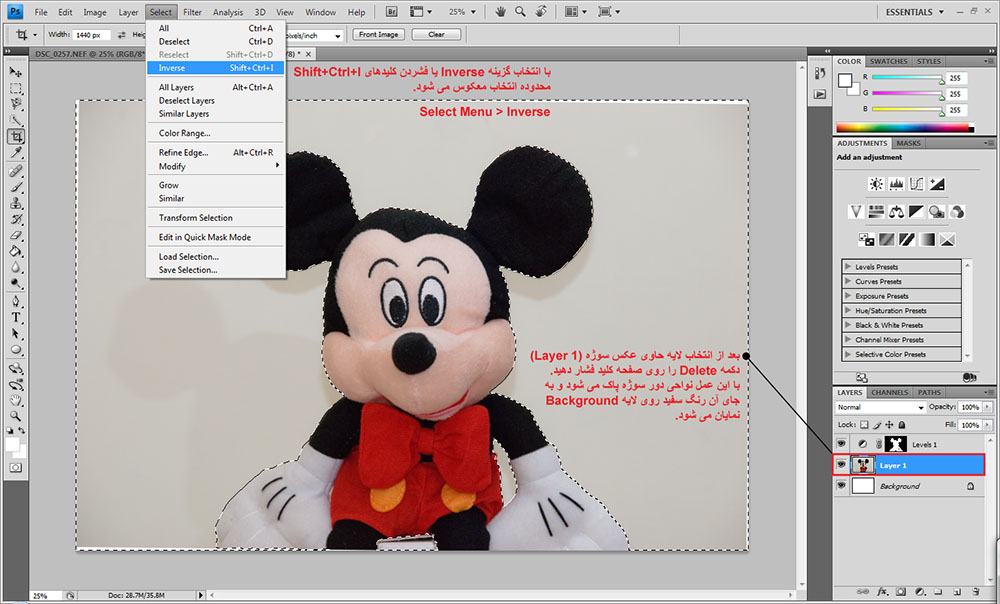Add a Brightness/Contrast adjustment
1000x604 pixels.
[x=876, y=184]
